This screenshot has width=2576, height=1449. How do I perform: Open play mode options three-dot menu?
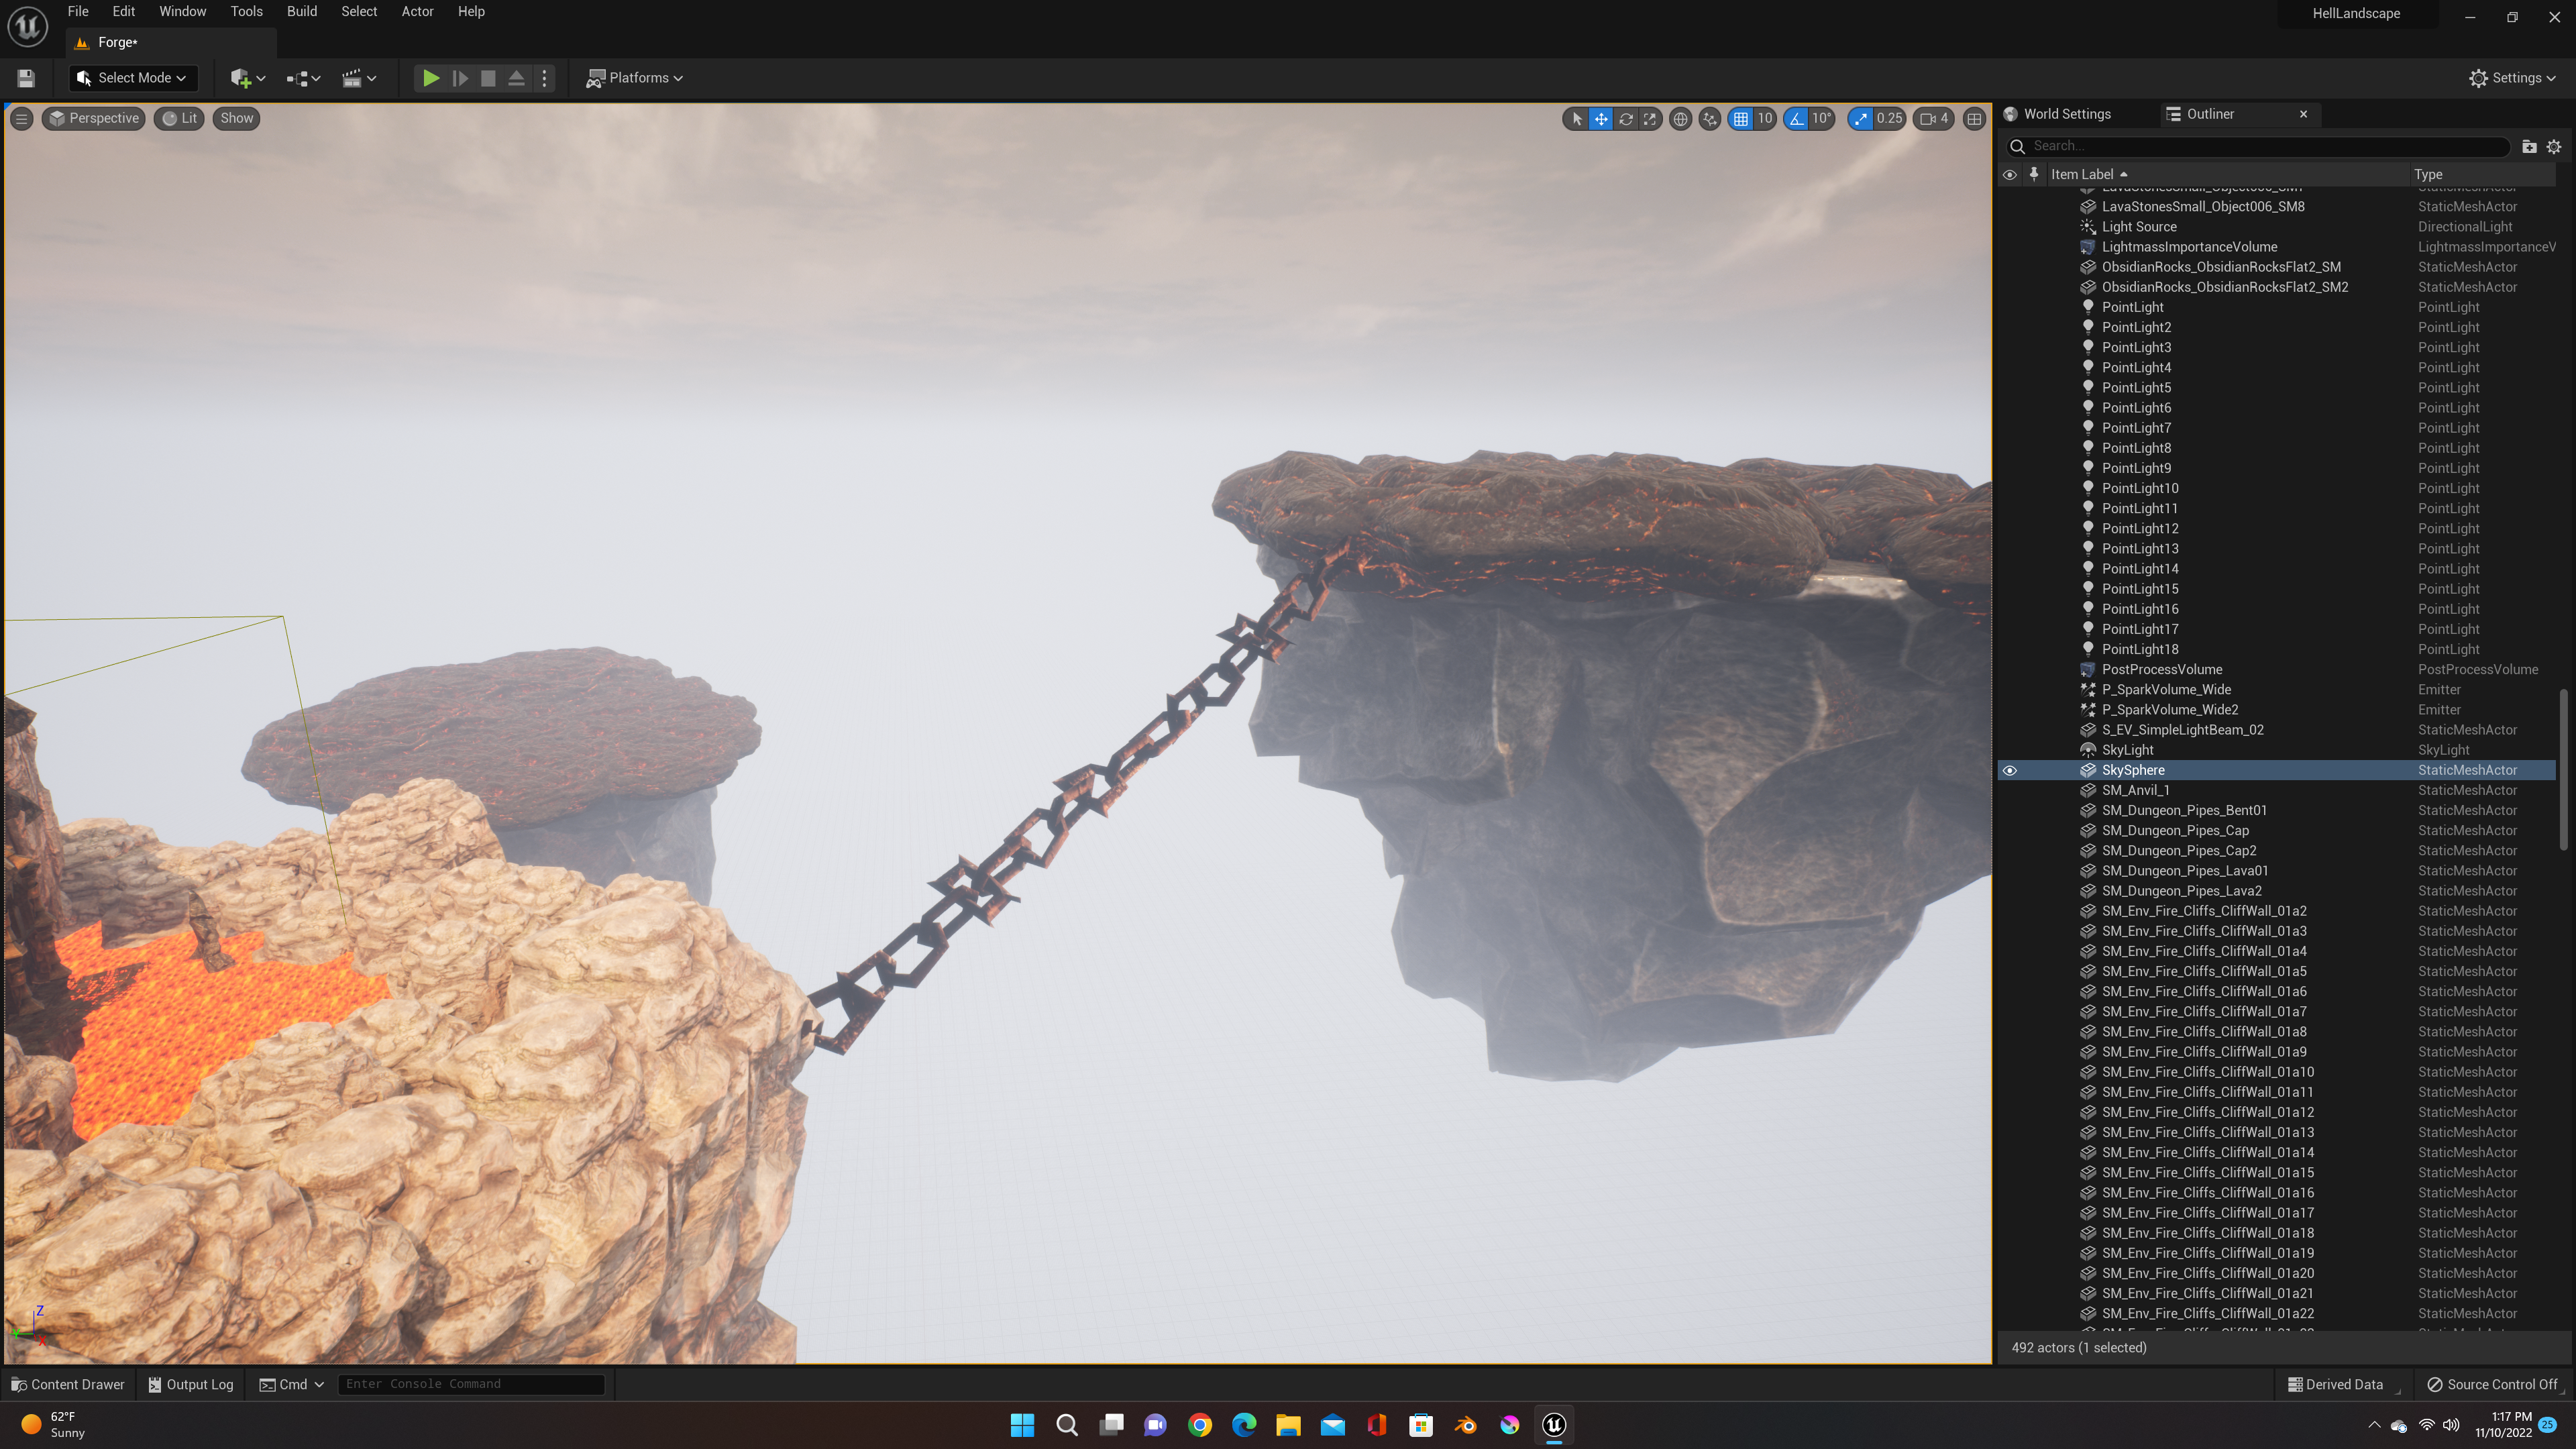544,78
